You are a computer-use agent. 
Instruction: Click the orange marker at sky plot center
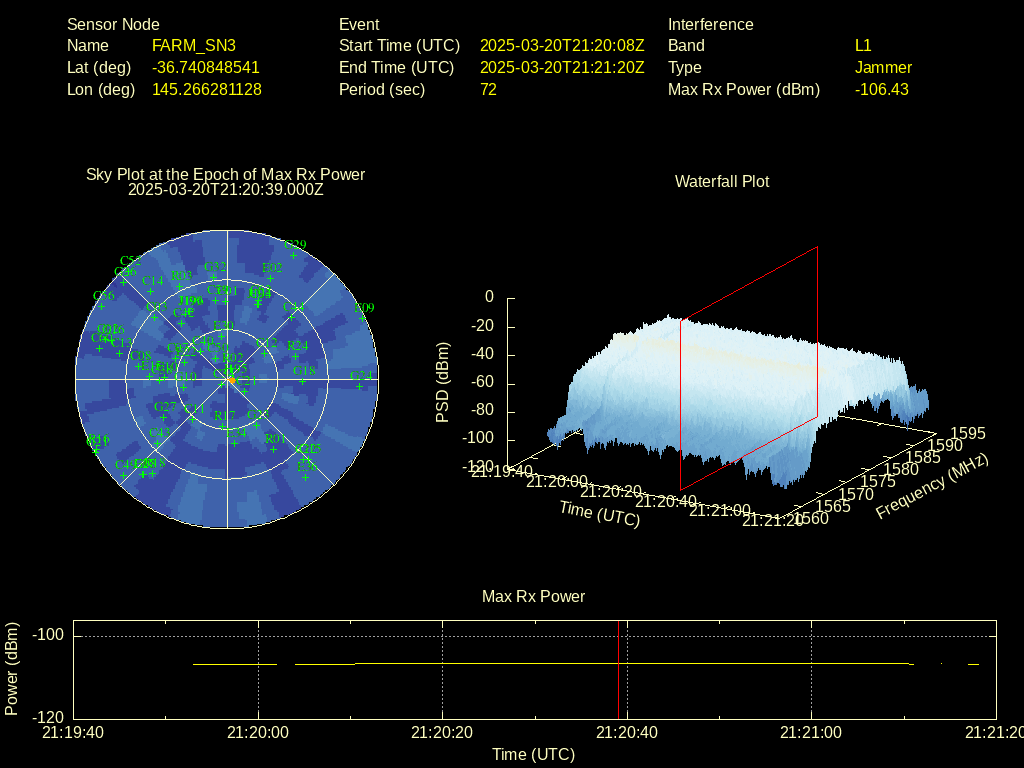point(232,380)
